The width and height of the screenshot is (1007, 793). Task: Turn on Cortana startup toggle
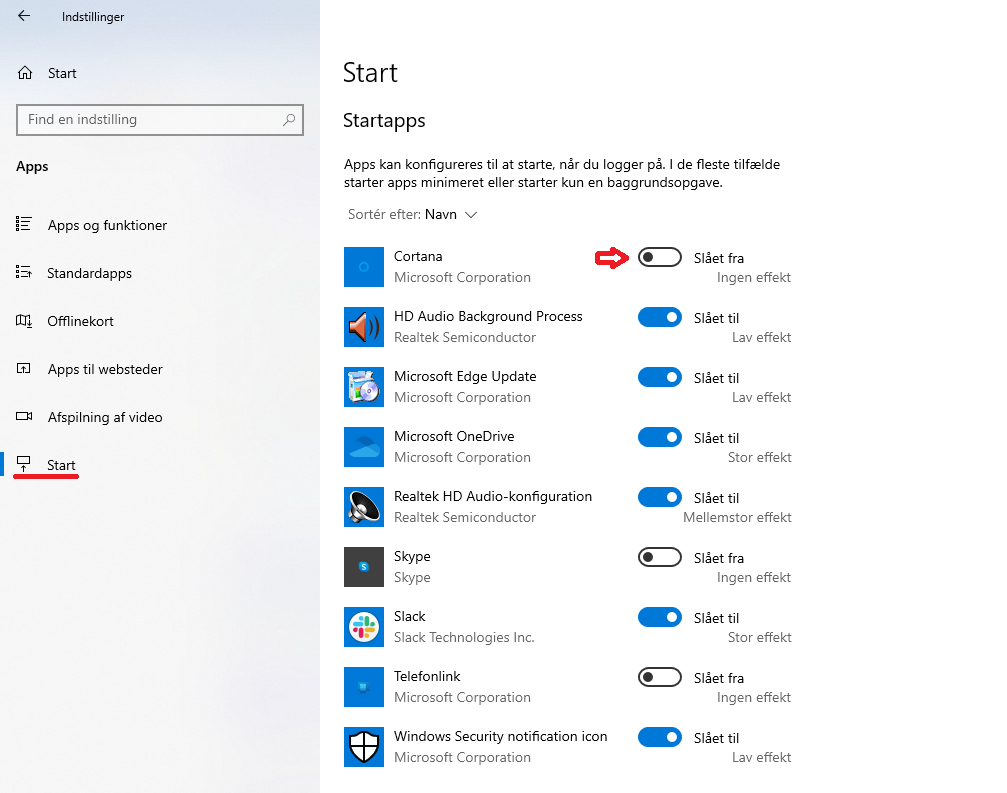pyautogui.click(x=660, y=257)
